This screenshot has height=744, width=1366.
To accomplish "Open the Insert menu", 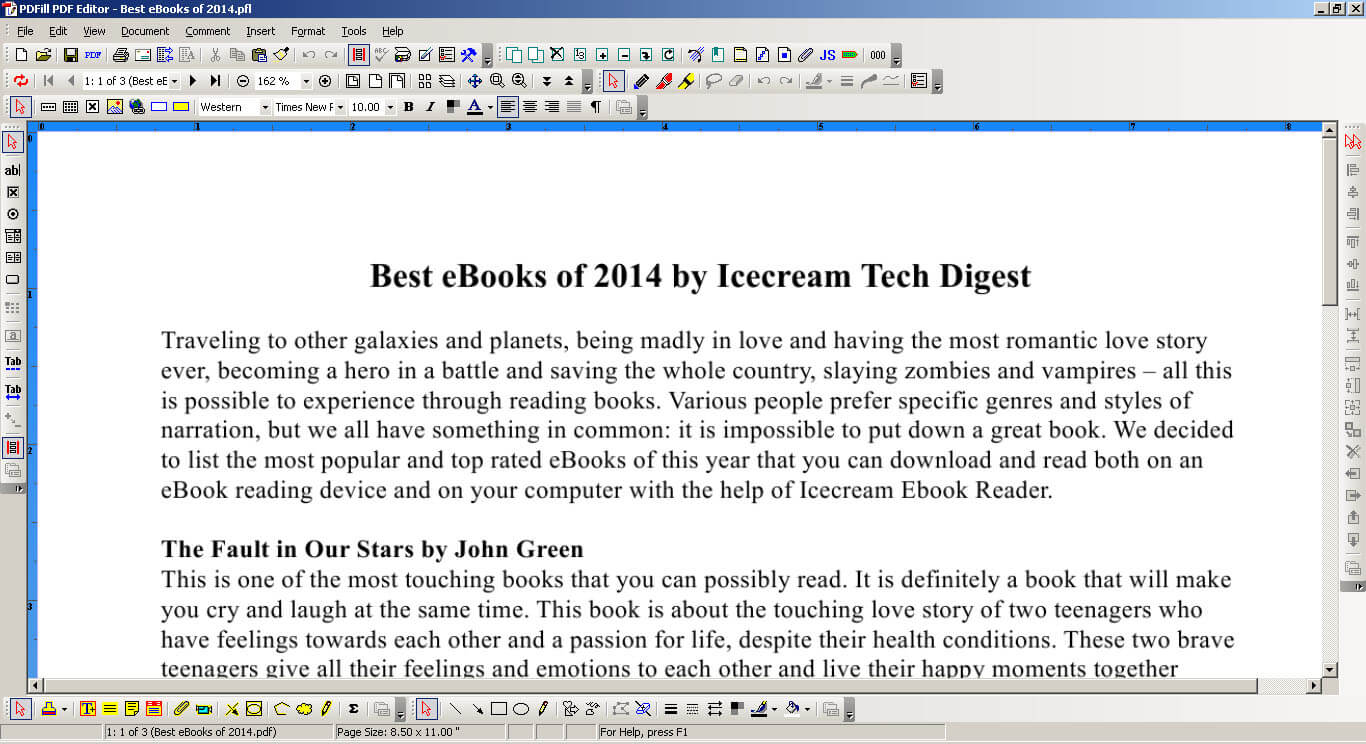I will [x=260, y=31].
